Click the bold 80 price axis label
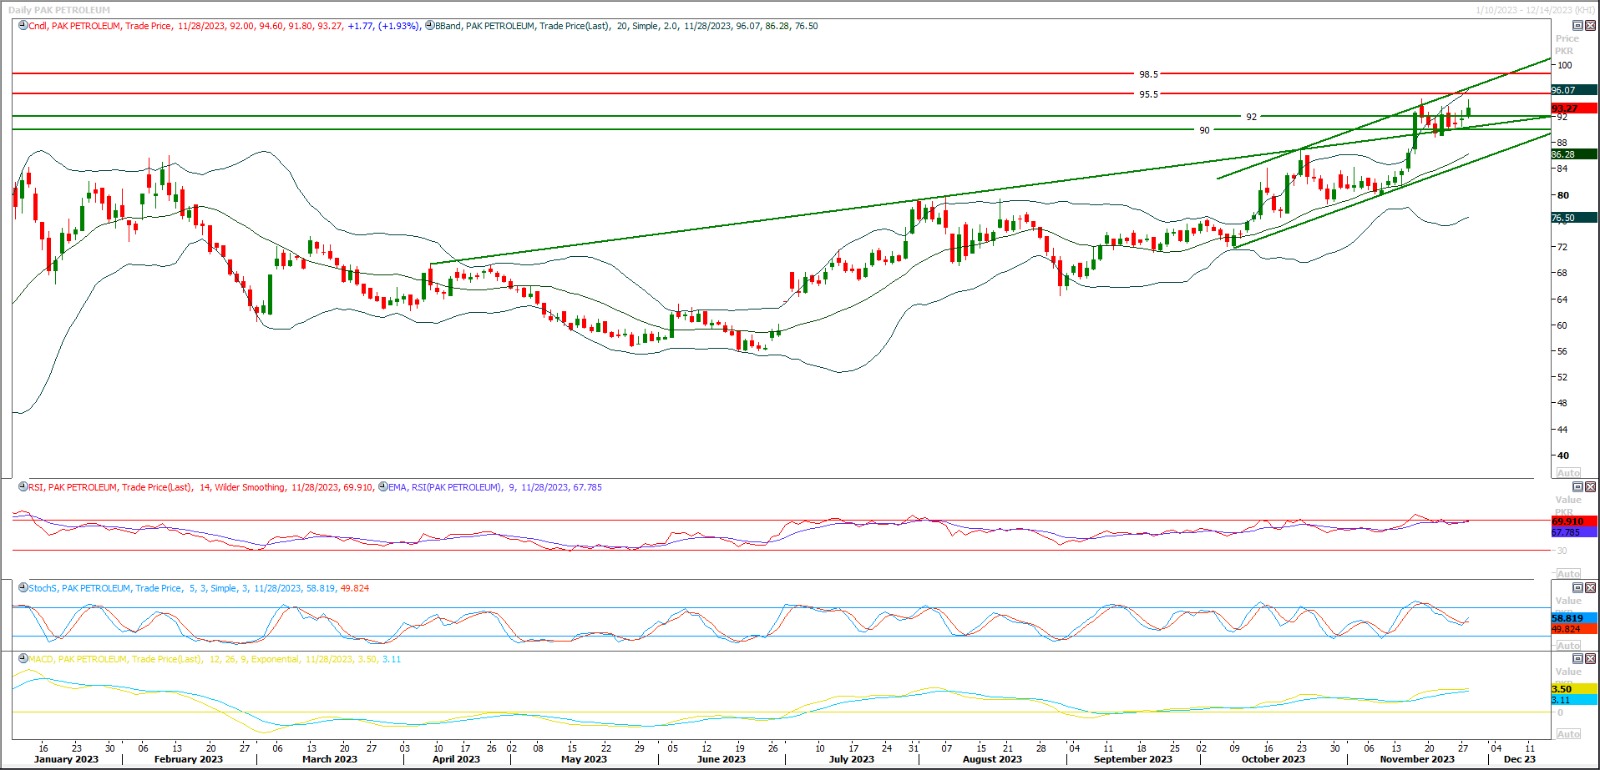The width and height of the screenshot is (1600, 770). point(1563,195)
